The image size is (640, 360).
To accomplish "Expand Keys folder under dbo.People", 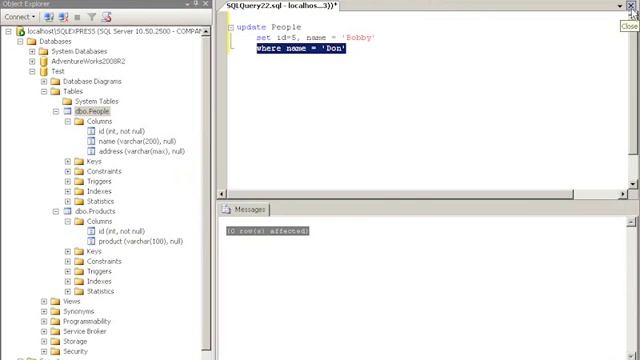I will point(68,161).
